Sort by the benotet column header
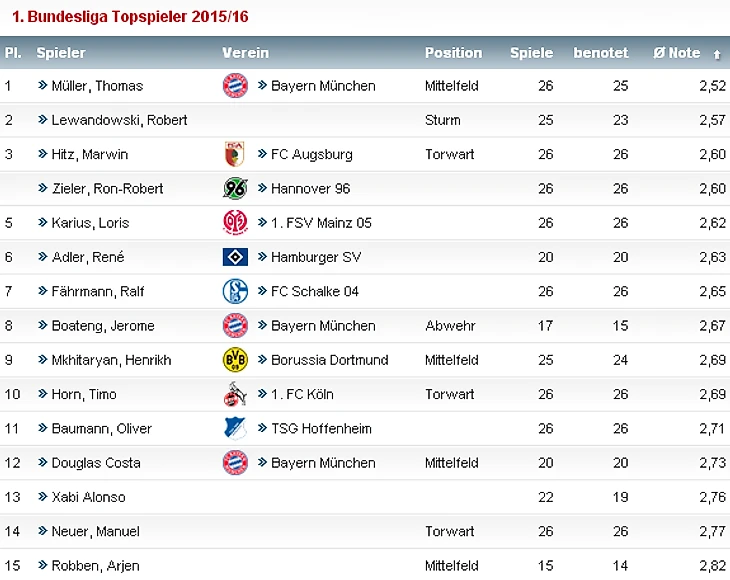This screenshot has width=730, height=580. click(600, 53)
